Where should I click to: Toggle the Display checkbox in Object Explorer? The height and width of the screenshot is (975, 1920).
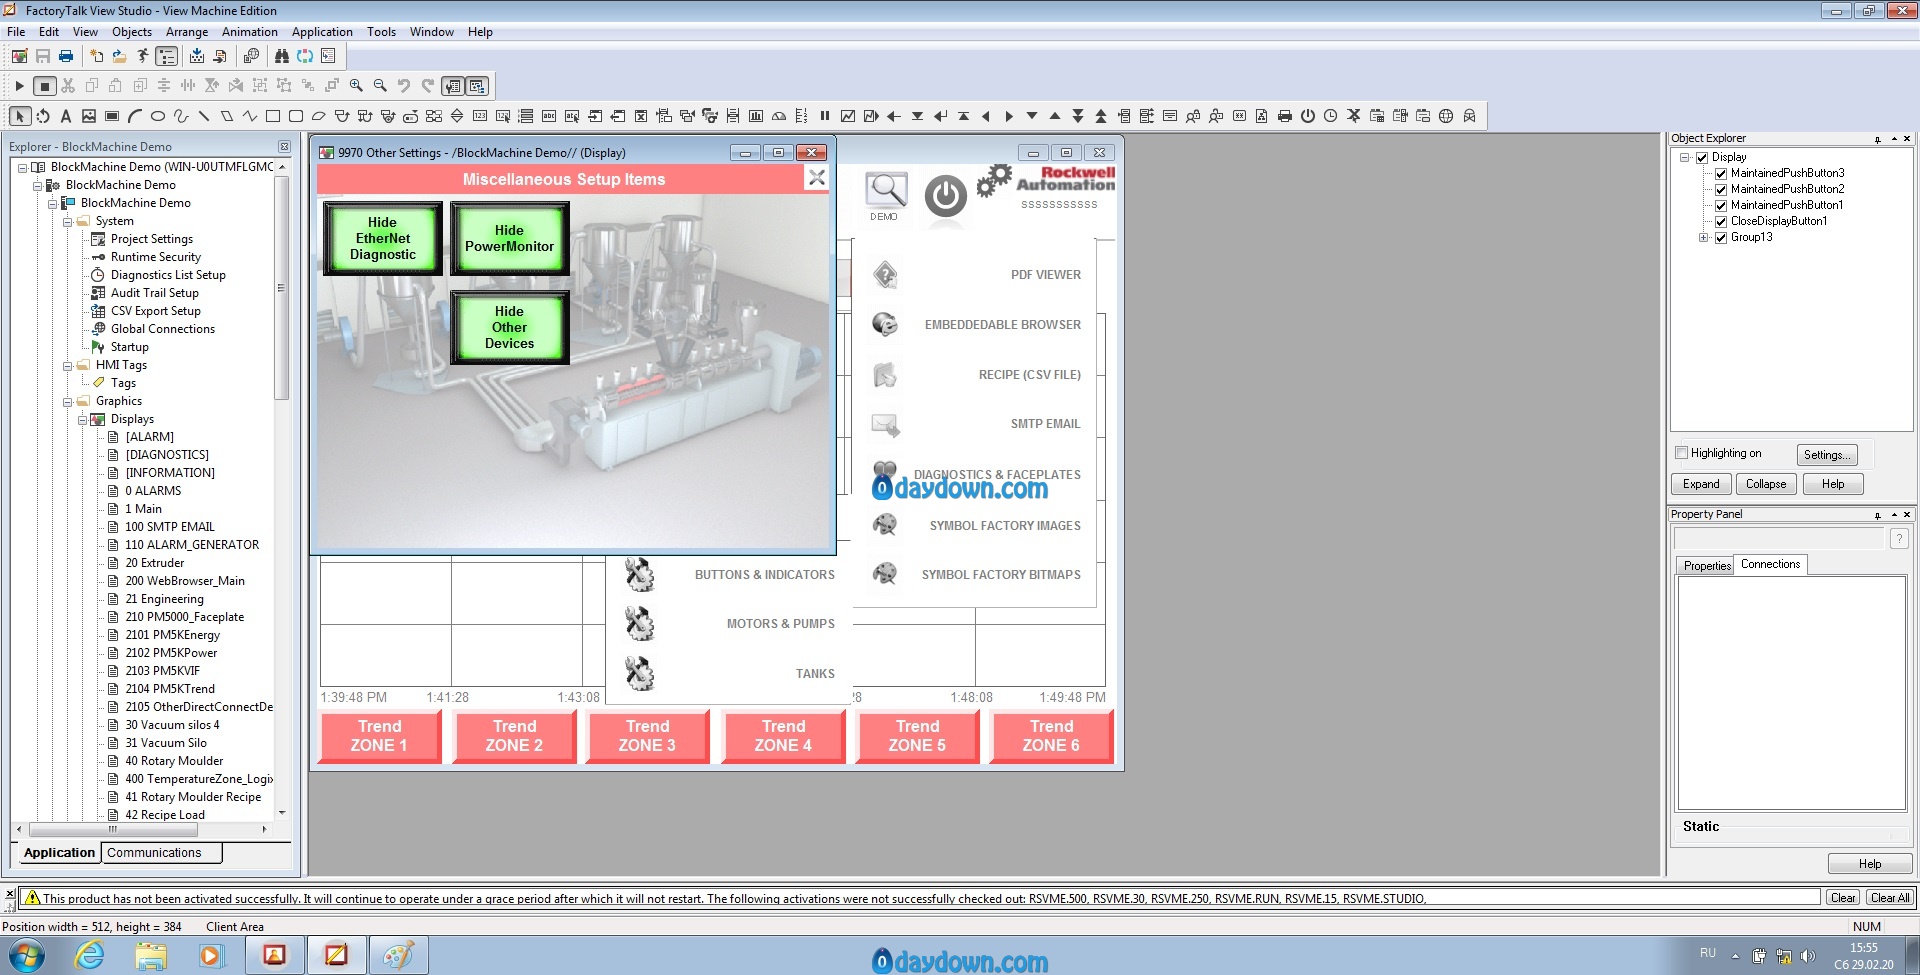pyautogui.click(x=1702, y=158)
